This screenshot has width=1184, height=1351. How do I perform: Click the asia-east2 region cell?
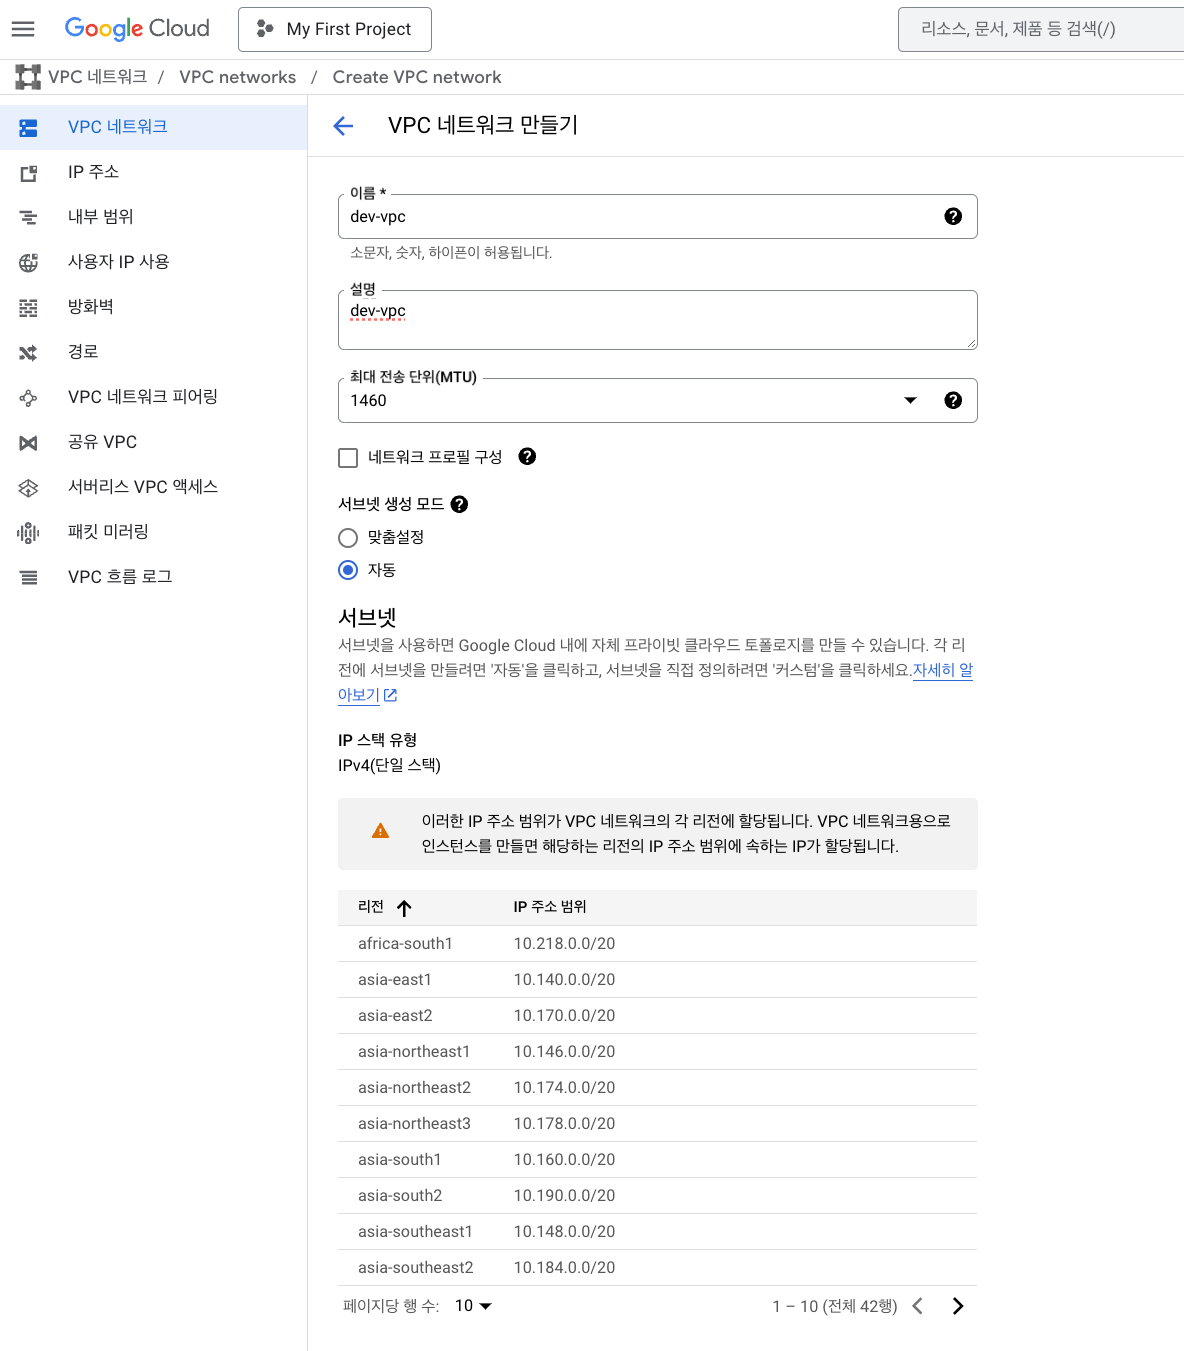tap(395, 1016)
